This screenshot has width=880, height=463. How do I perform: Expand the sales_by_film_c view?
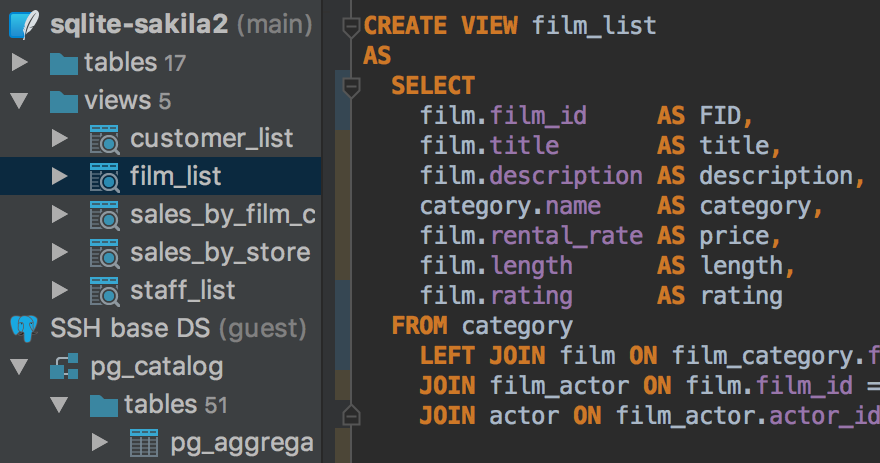(x=59, y=214)
